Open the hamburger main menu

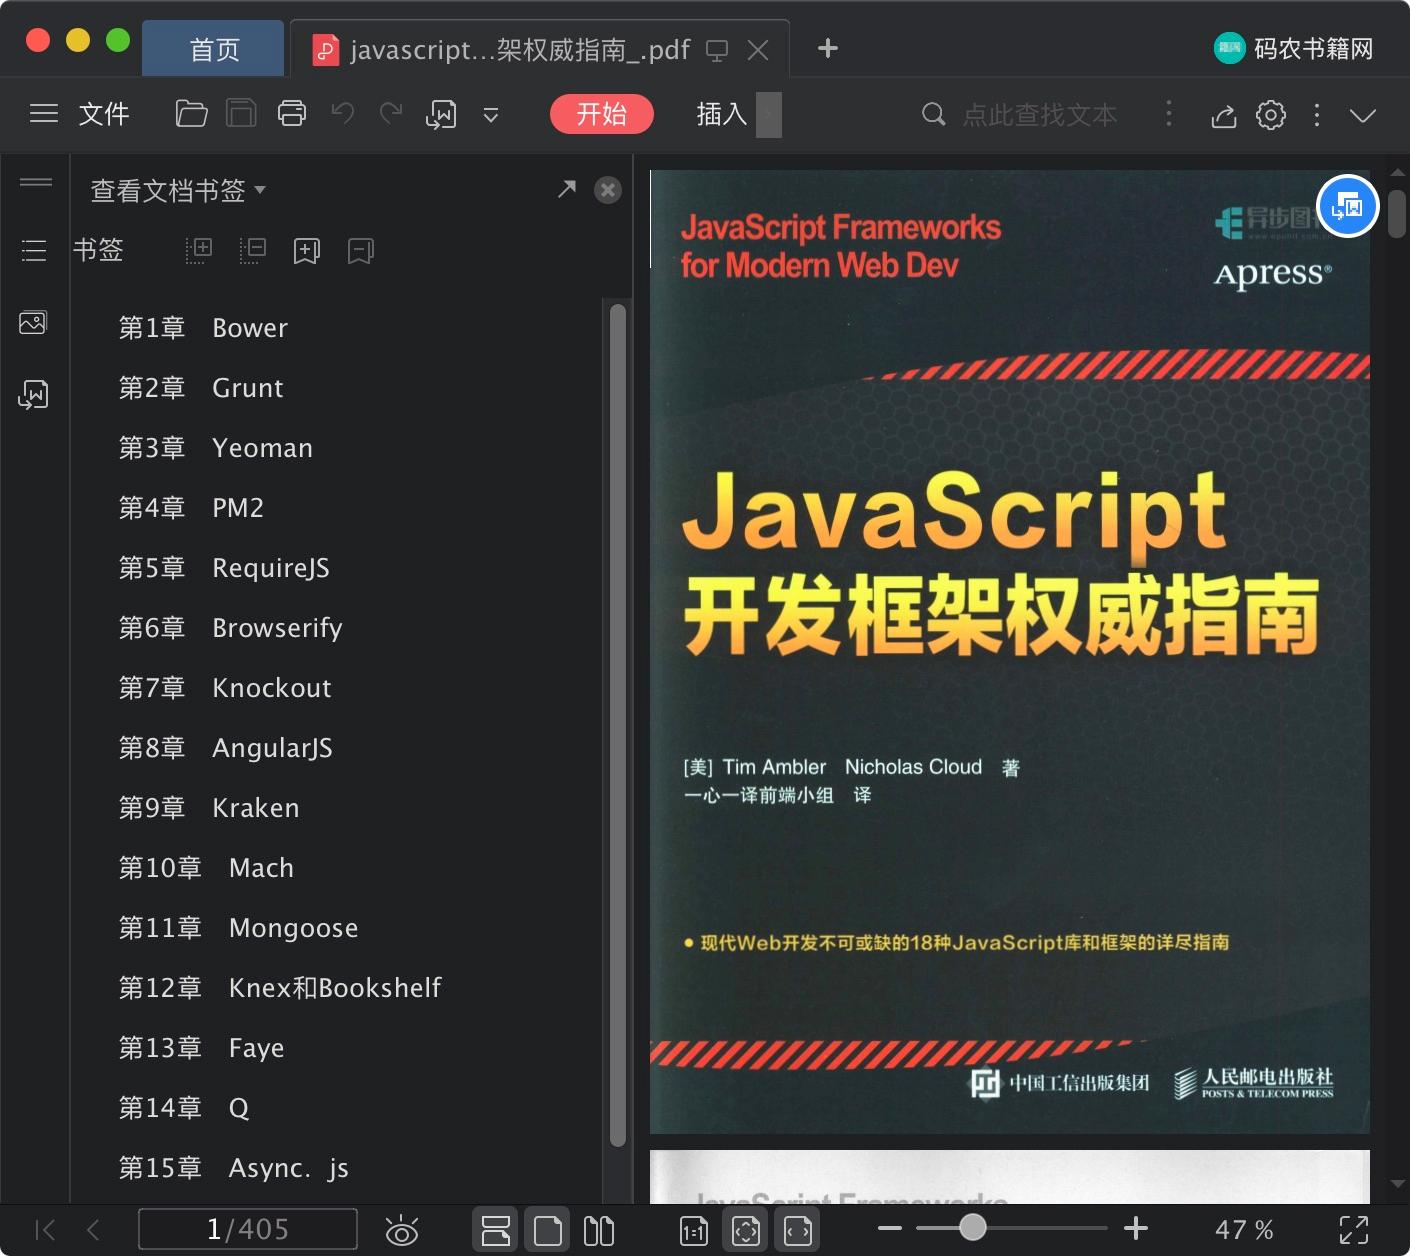(44, 114)
